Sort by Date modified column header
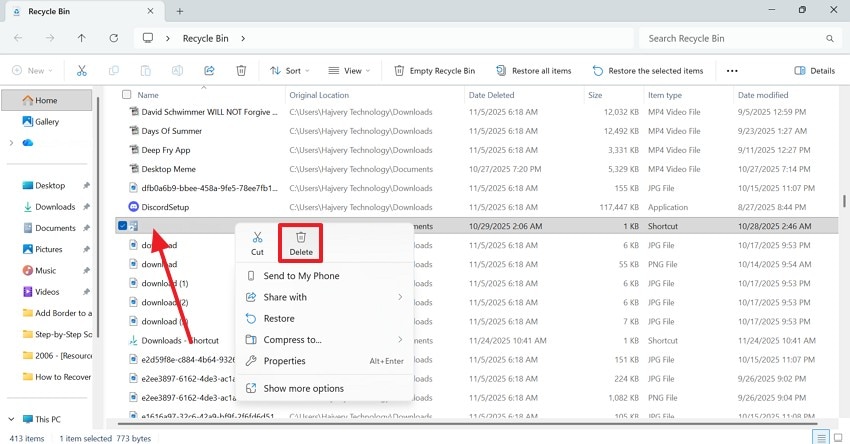The height and width of the screenshot is (444, 850). coord(785,95)
